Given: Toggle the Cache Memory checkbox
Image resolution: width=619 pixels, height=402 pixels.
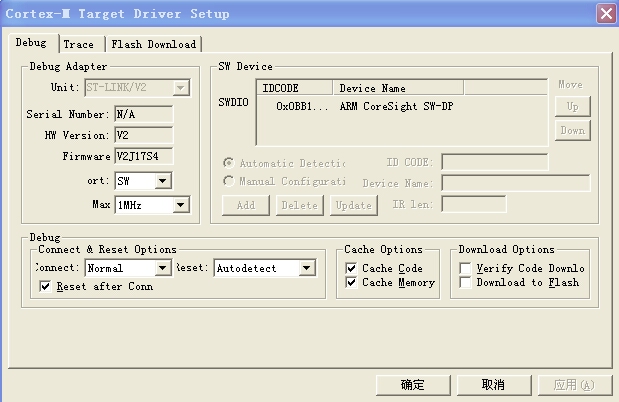Looking at the screenshot, I should click(x=351, y=282).
